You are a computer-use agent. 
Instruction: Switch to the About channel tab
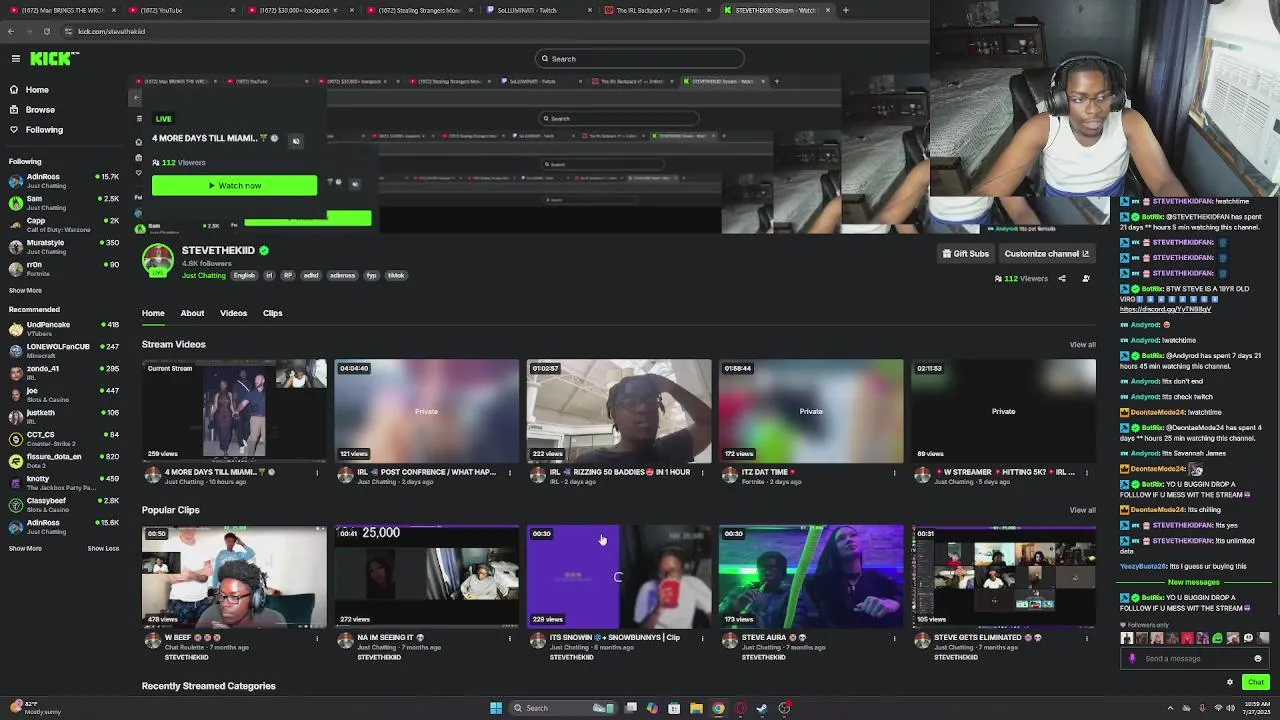[x=192, y=313]
